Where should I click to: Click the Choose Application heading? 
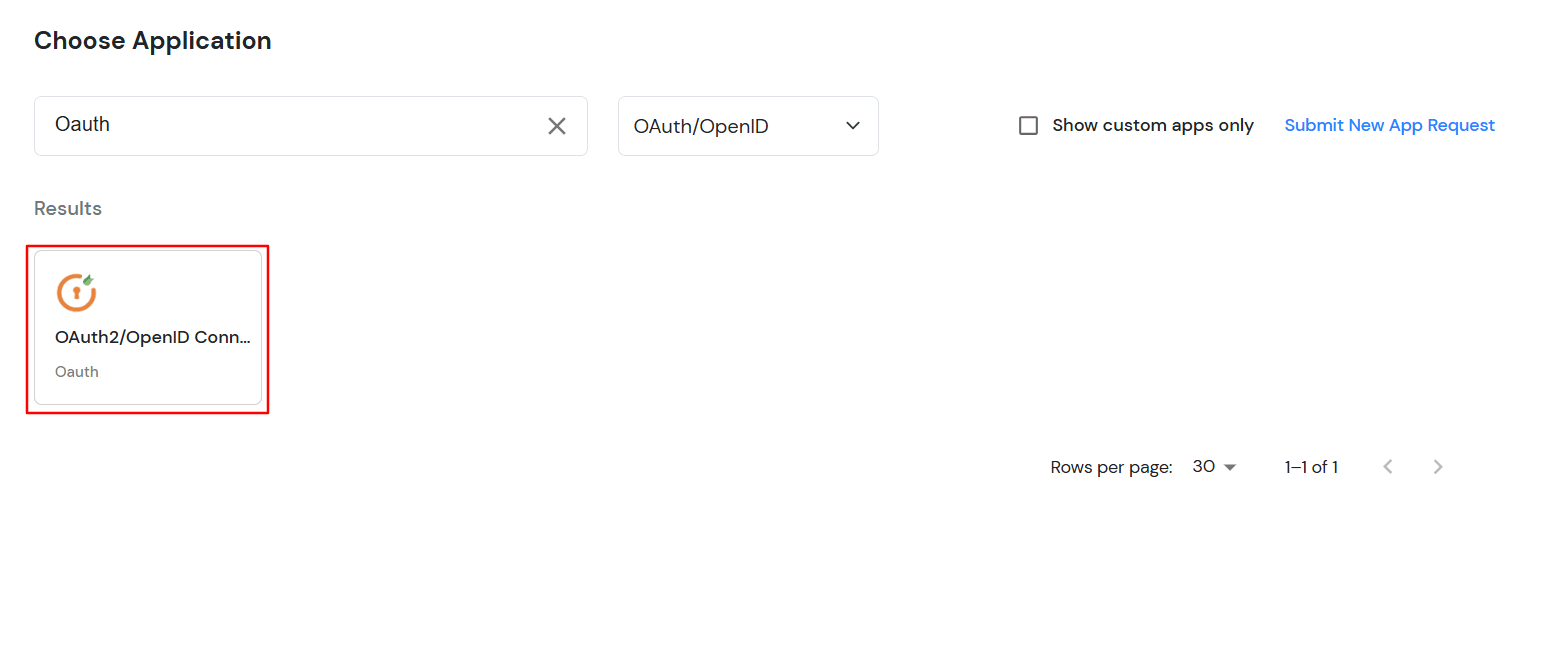pyautogui.click(x=152, y=41)
